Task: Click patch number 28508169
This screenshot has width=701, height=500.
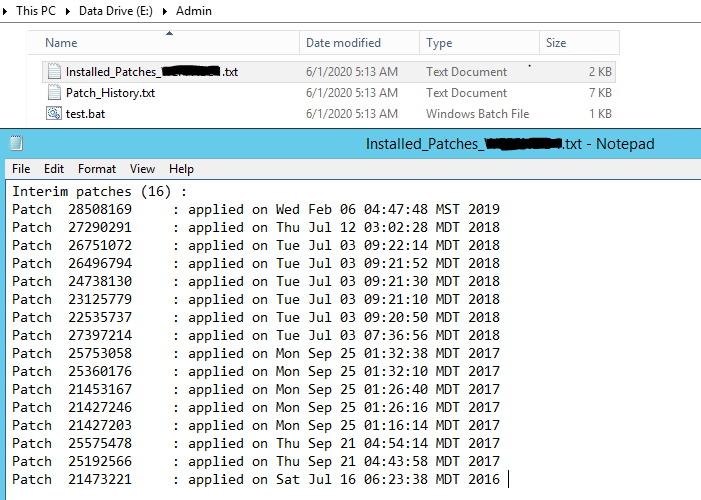Action: (x=100, y=209)
